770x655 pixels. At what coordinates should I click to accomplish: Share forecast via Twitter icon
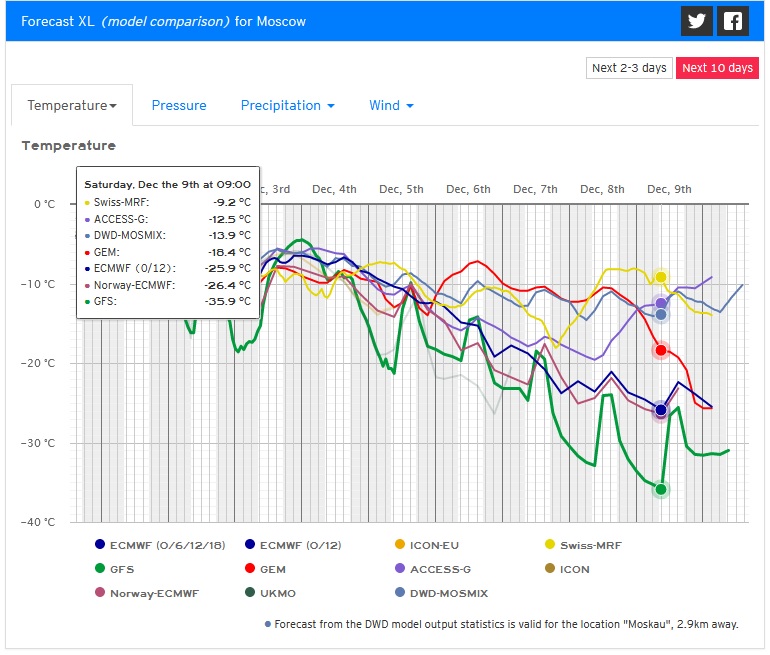696,21
